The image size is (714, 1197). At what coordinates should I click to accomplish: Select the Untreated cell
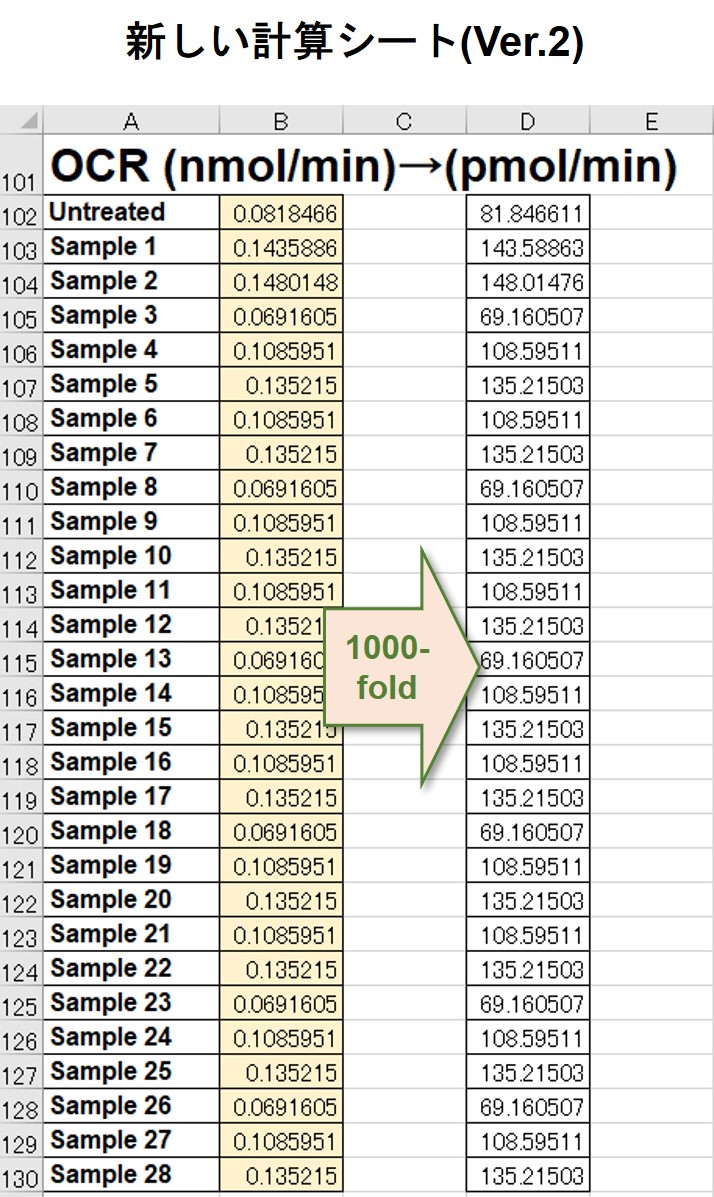(x=131, y=212)
